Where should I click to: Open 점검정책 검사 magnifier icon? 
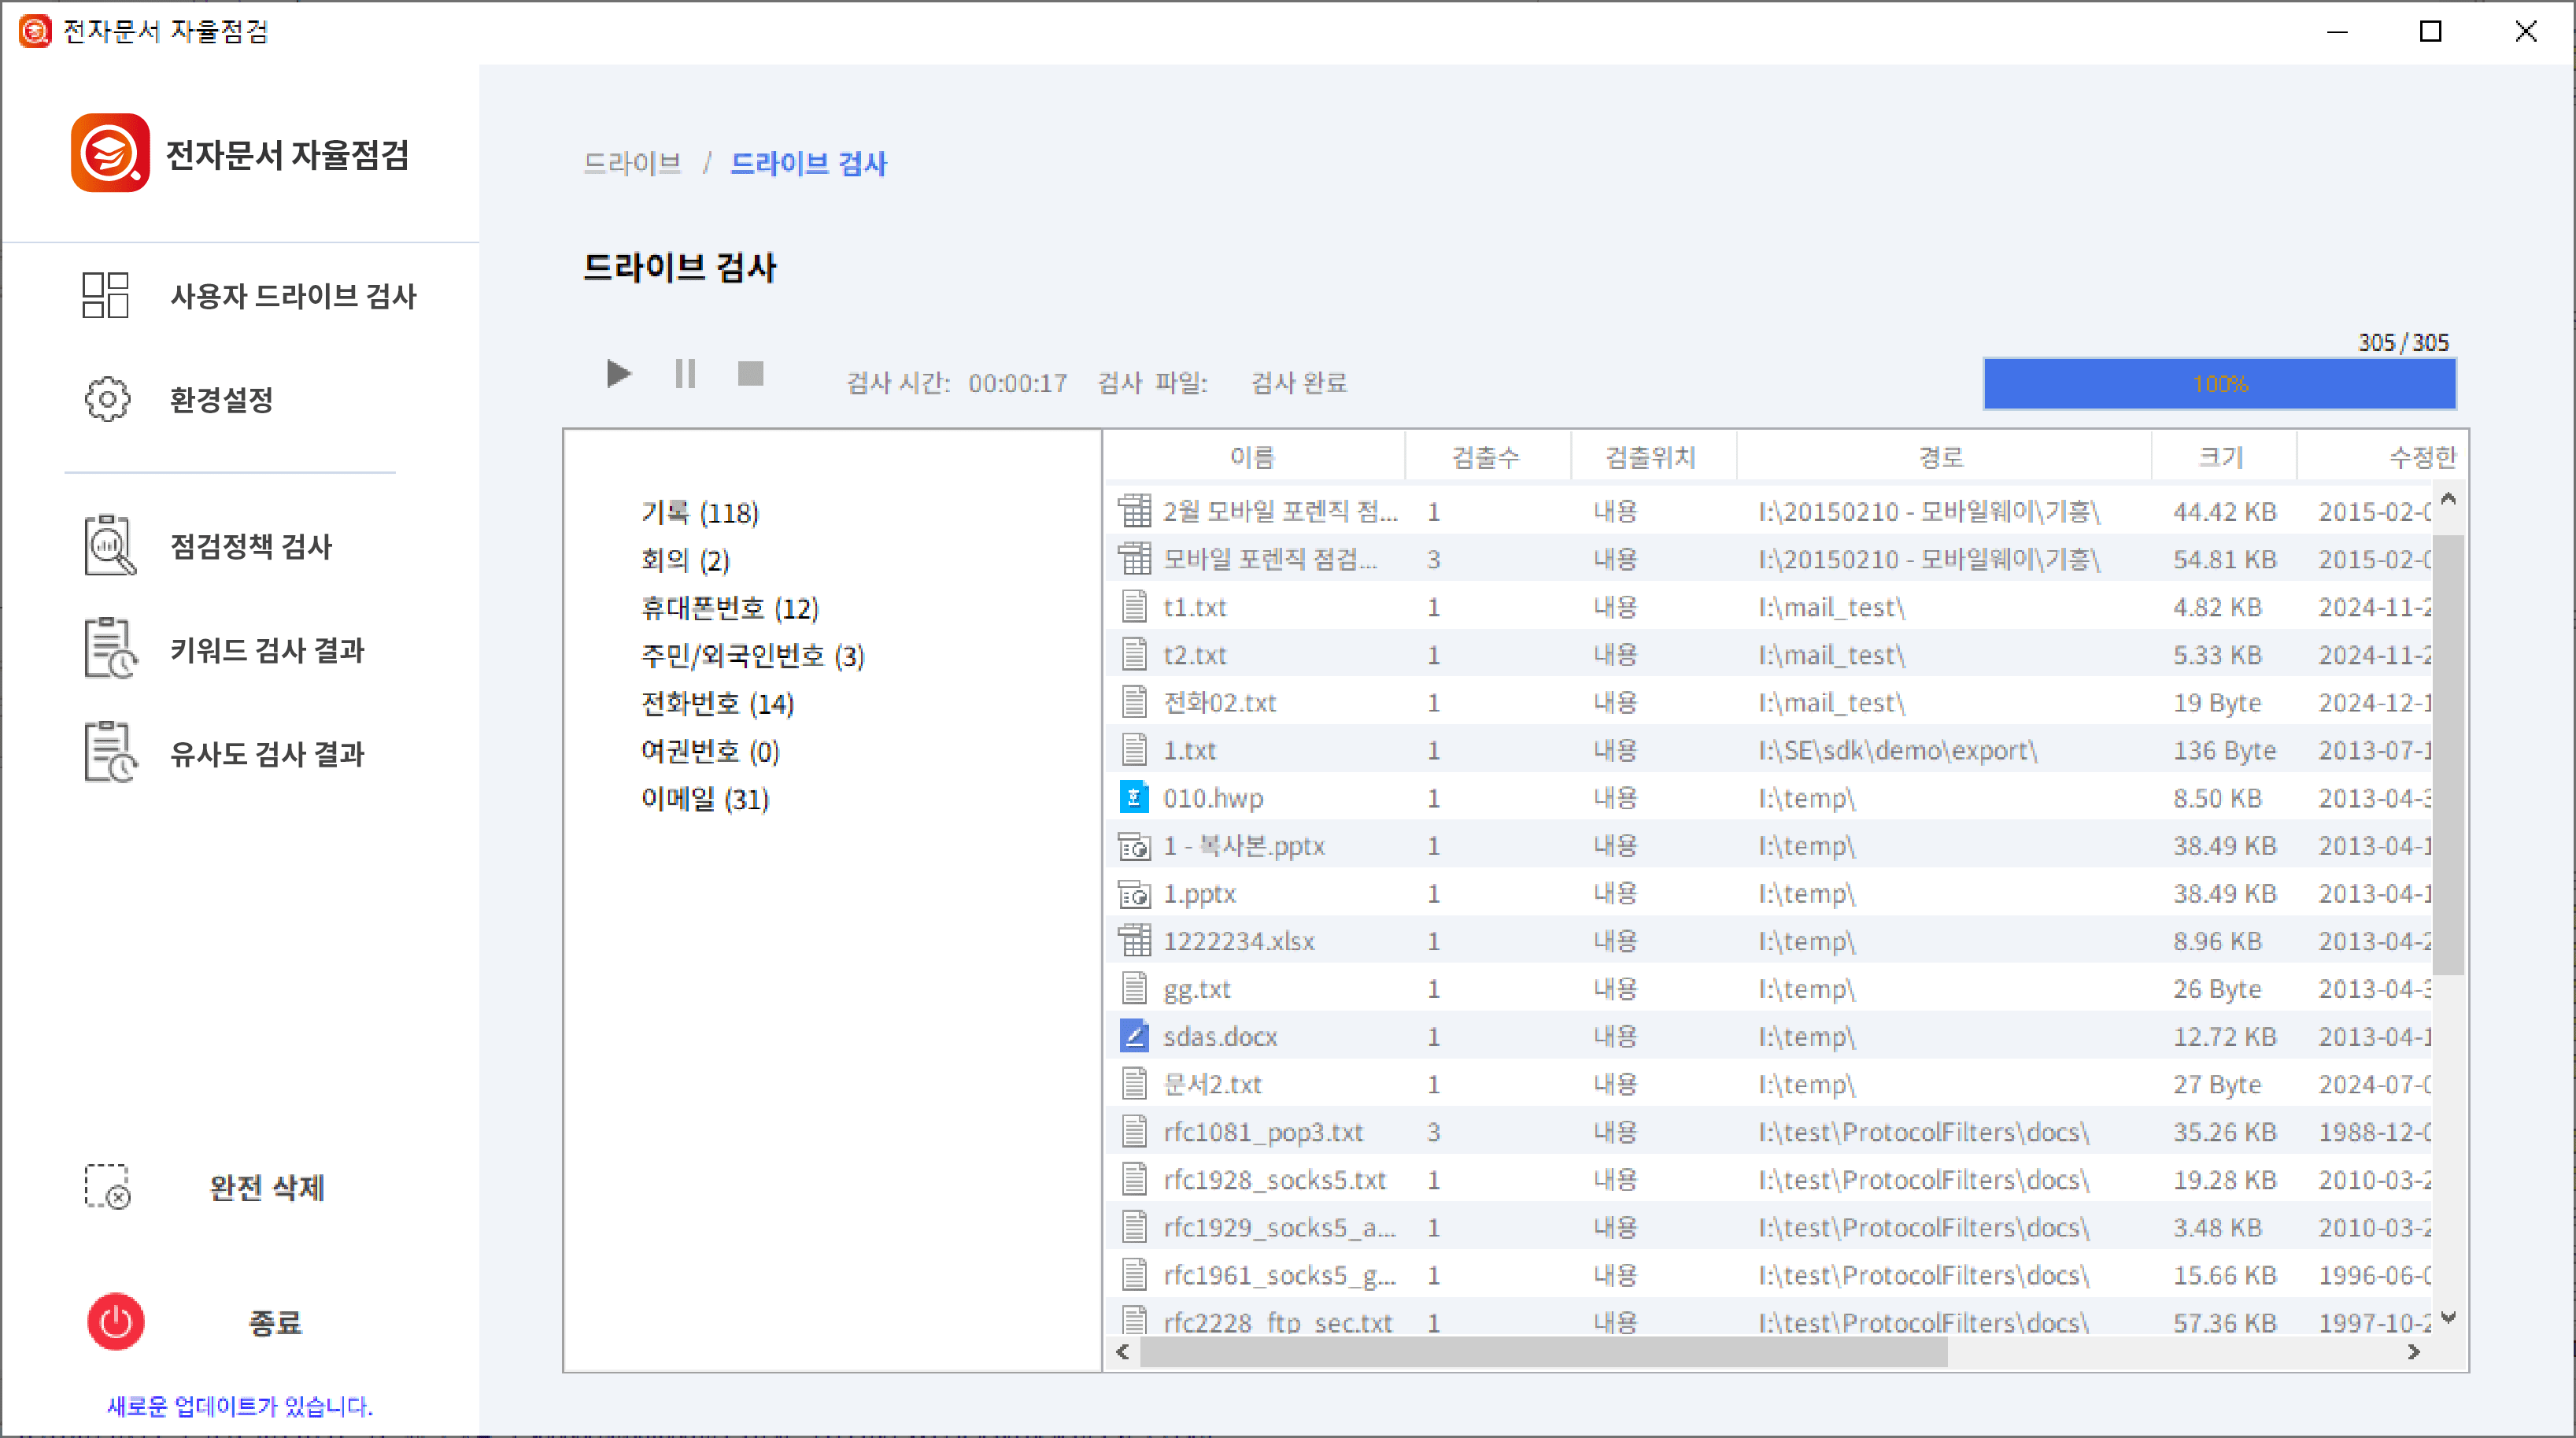click(109, 545)
